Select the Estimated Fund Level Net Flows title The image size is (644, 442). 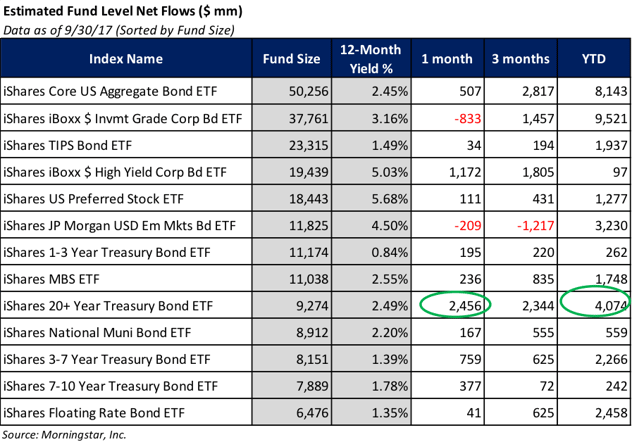[123, 11]
